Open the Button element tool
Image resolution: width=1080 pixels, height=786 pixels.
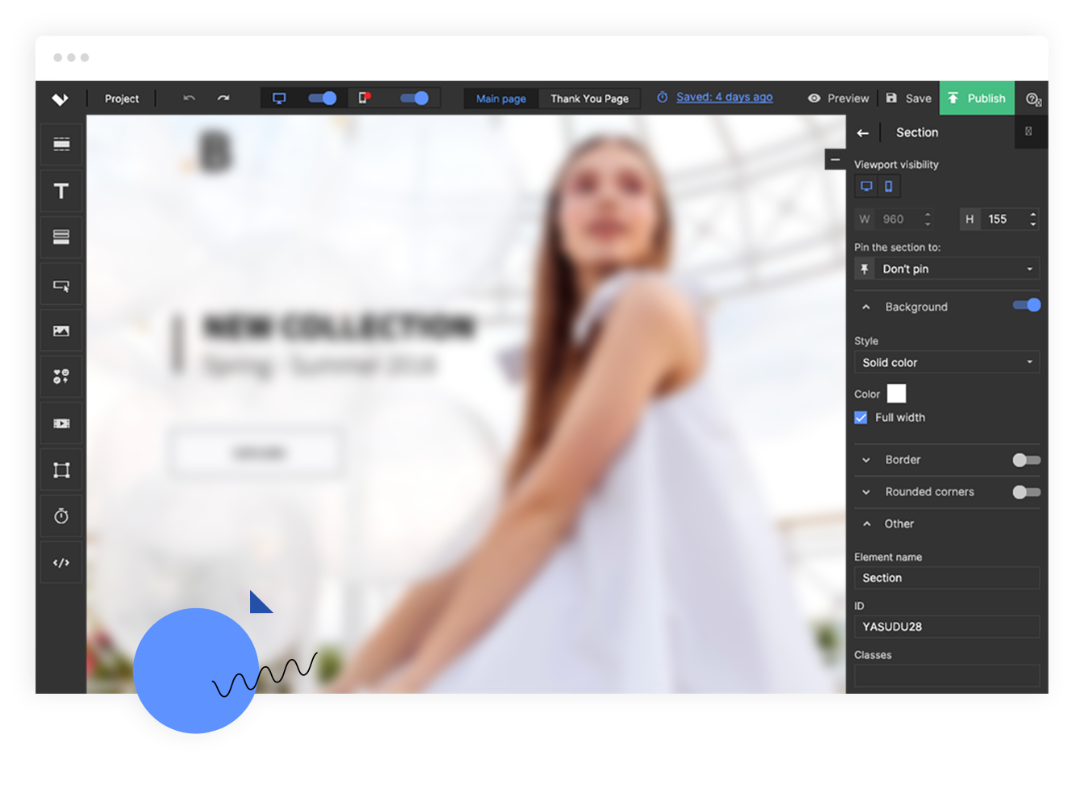(x=61, y=285)
